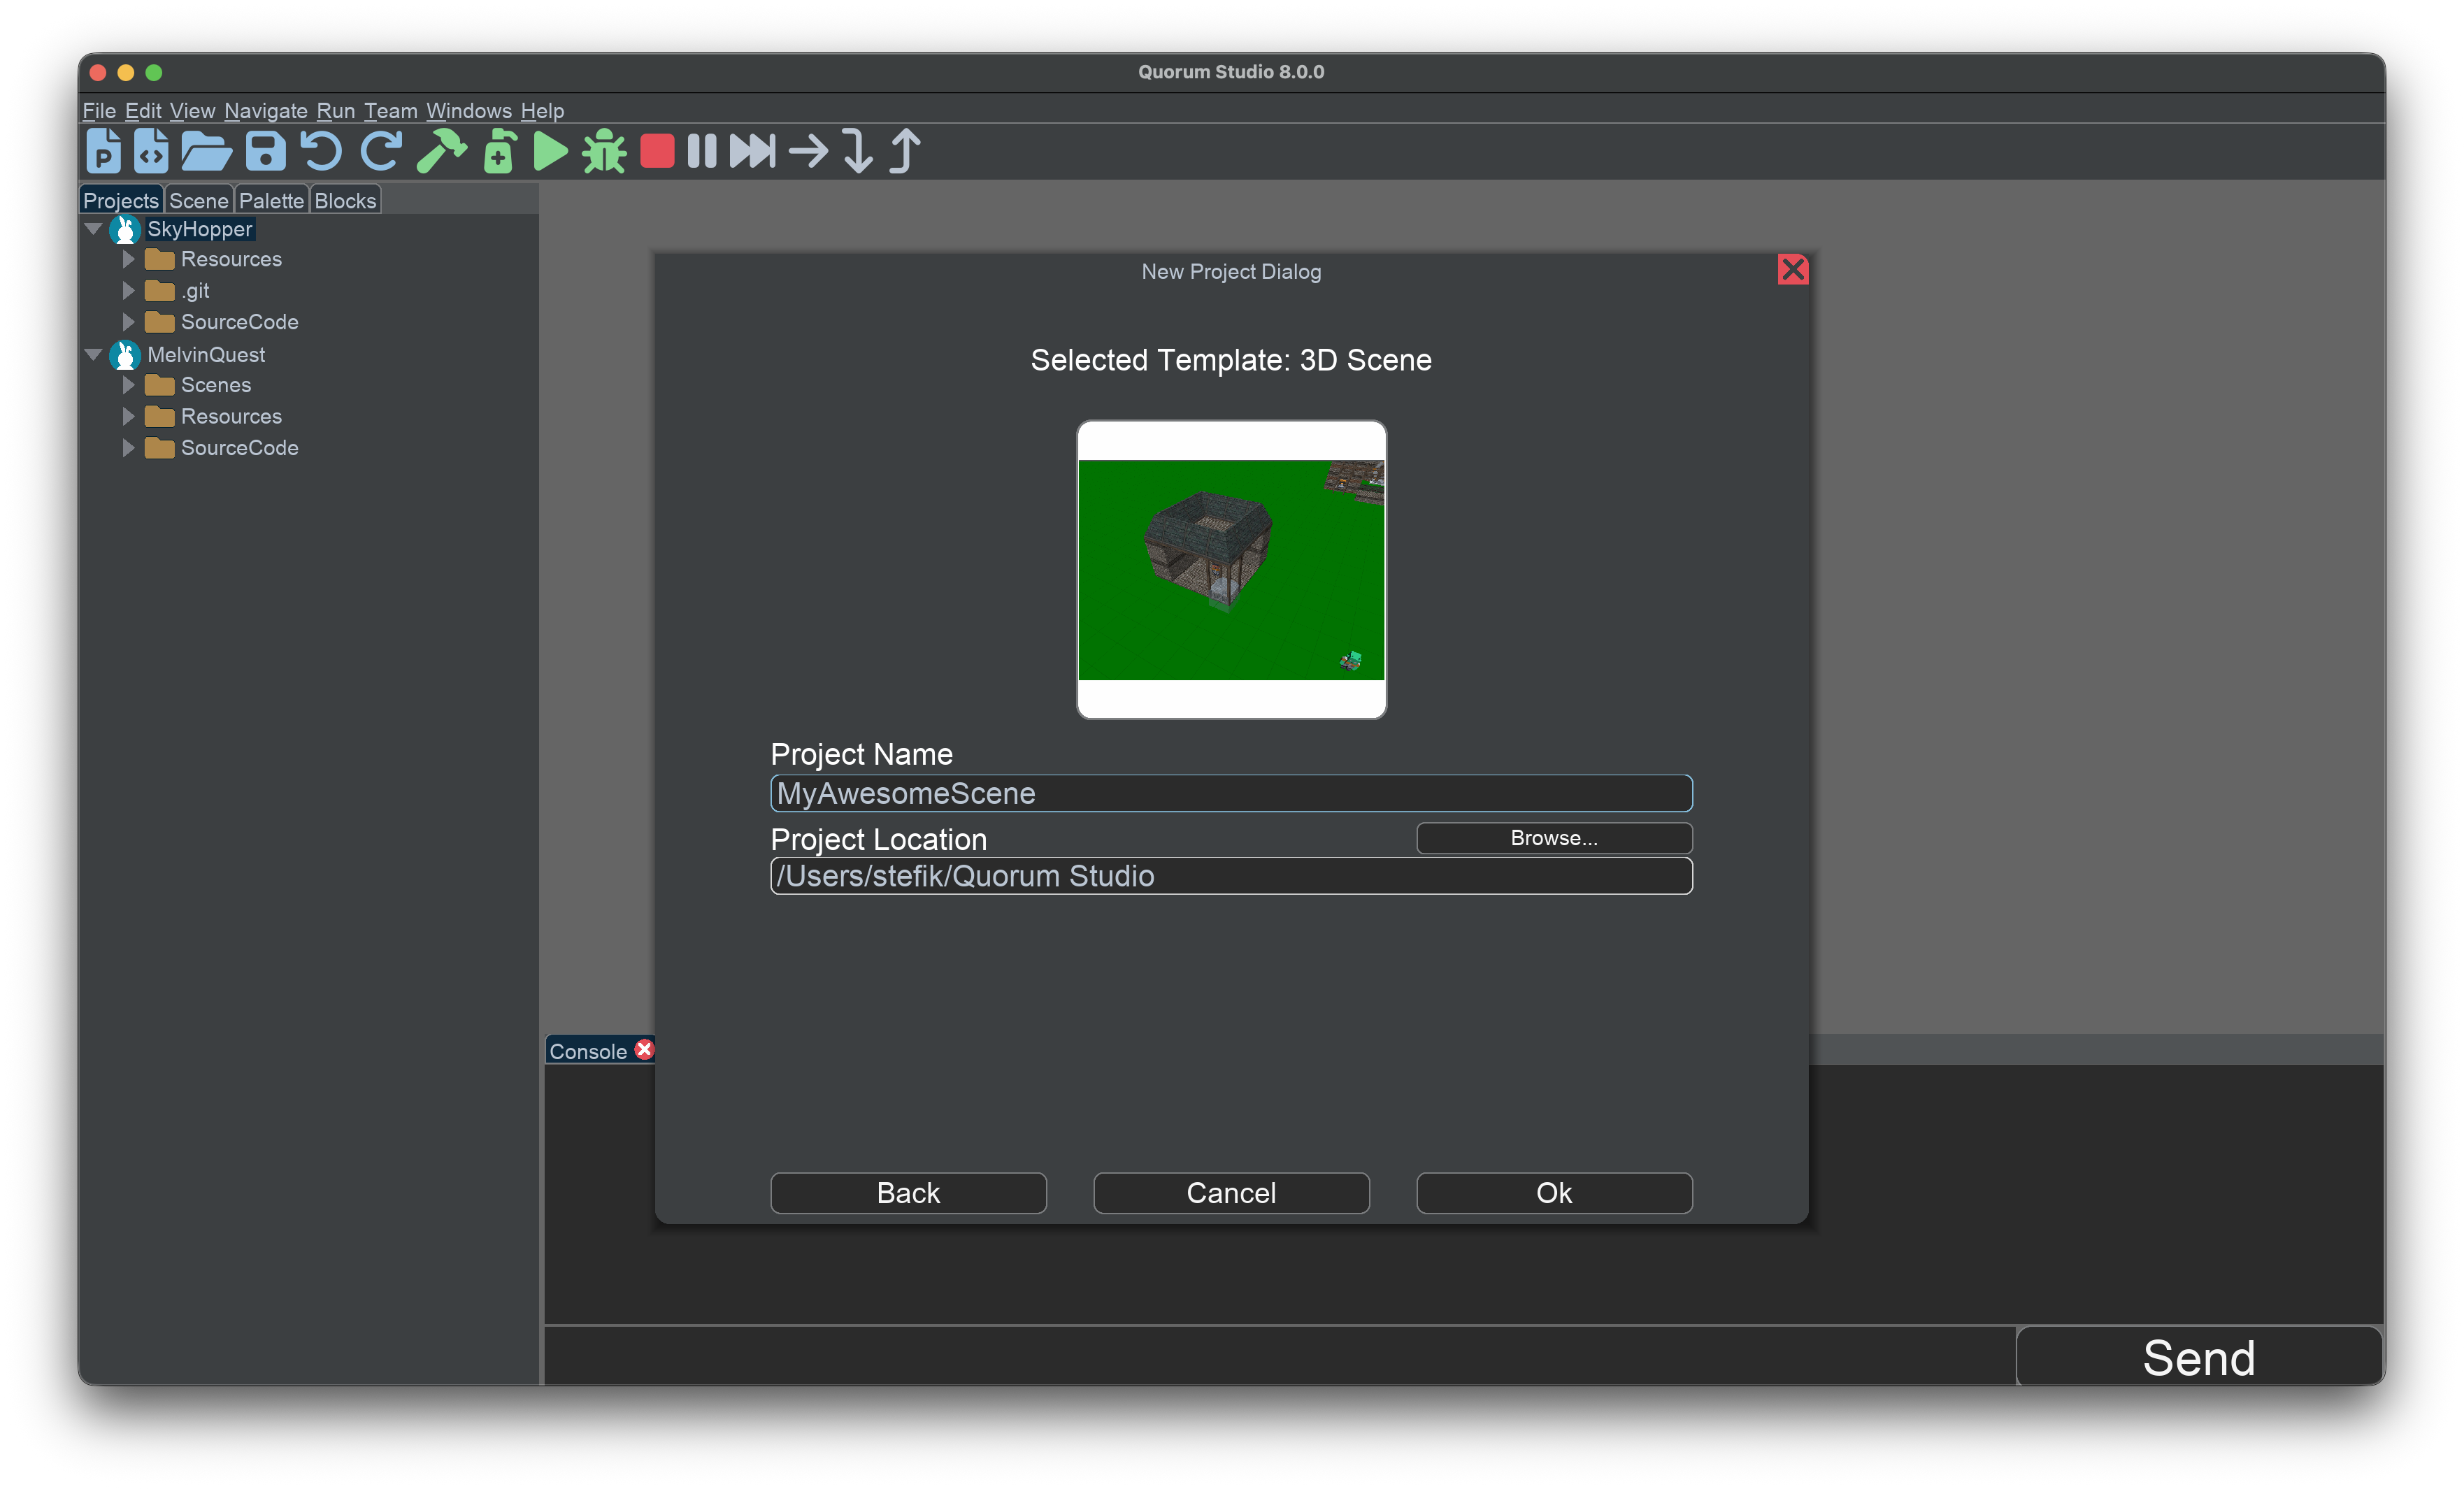Viewport: 2464px width, 1489px height.
Task: Click the Step Over right-arrow icon
Action: (808, 152)
